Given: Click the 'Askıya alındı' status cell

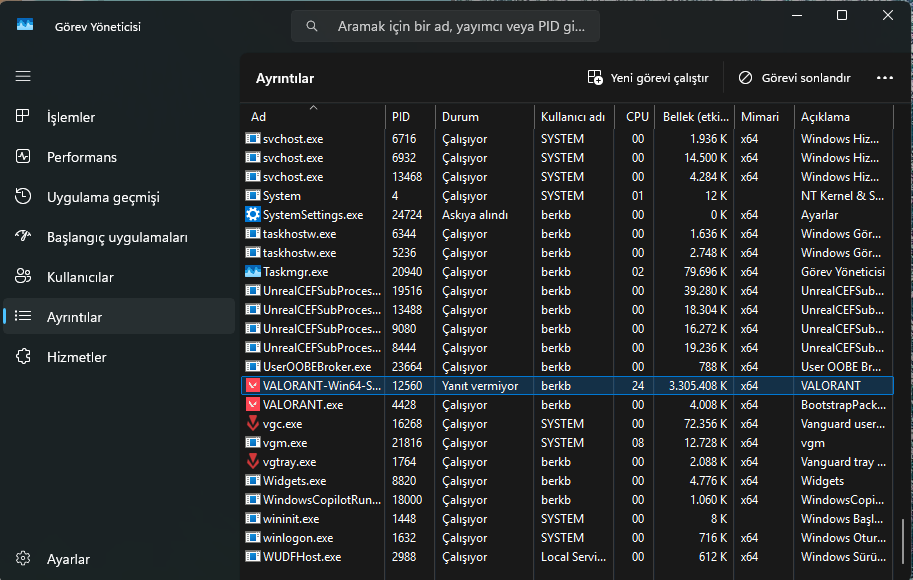Looking at the screenshot, I should pyautogui.click(x=475, y=215).
